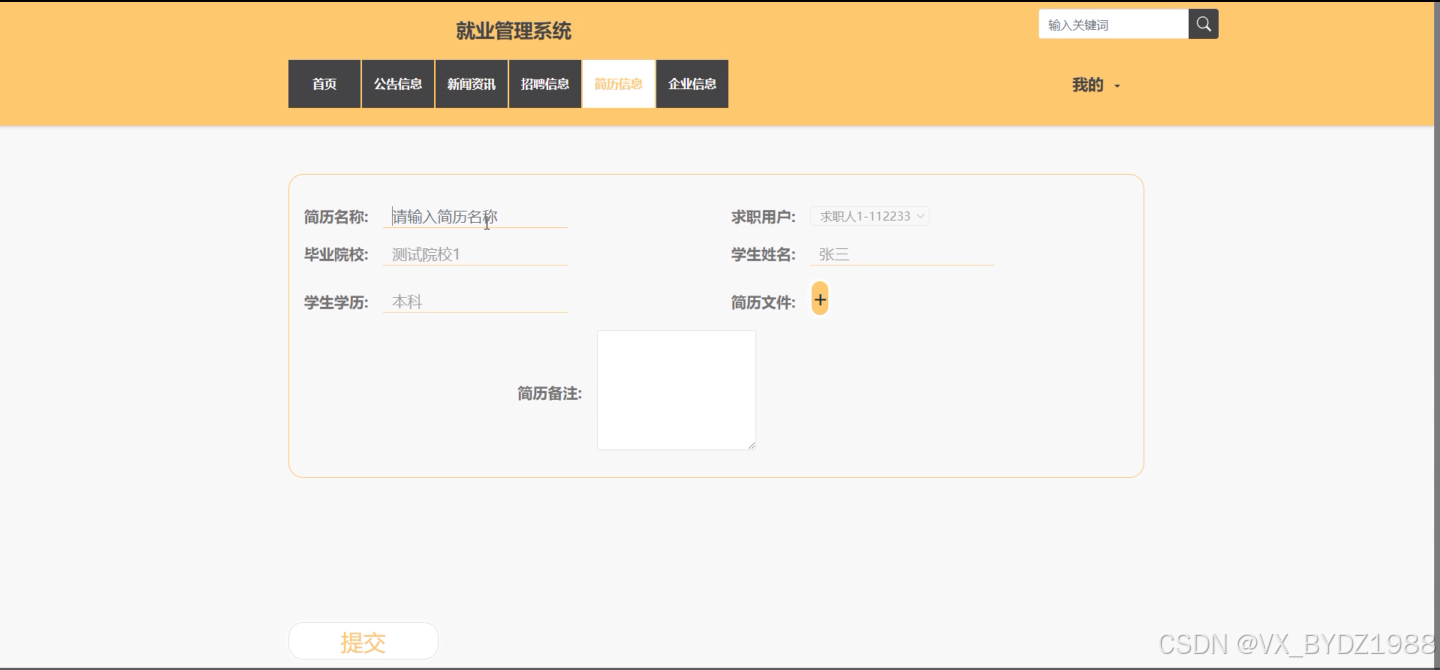The image size is (1440, 670).
Task: Click the 简历名称 input field
Action: tap(475, 216)
